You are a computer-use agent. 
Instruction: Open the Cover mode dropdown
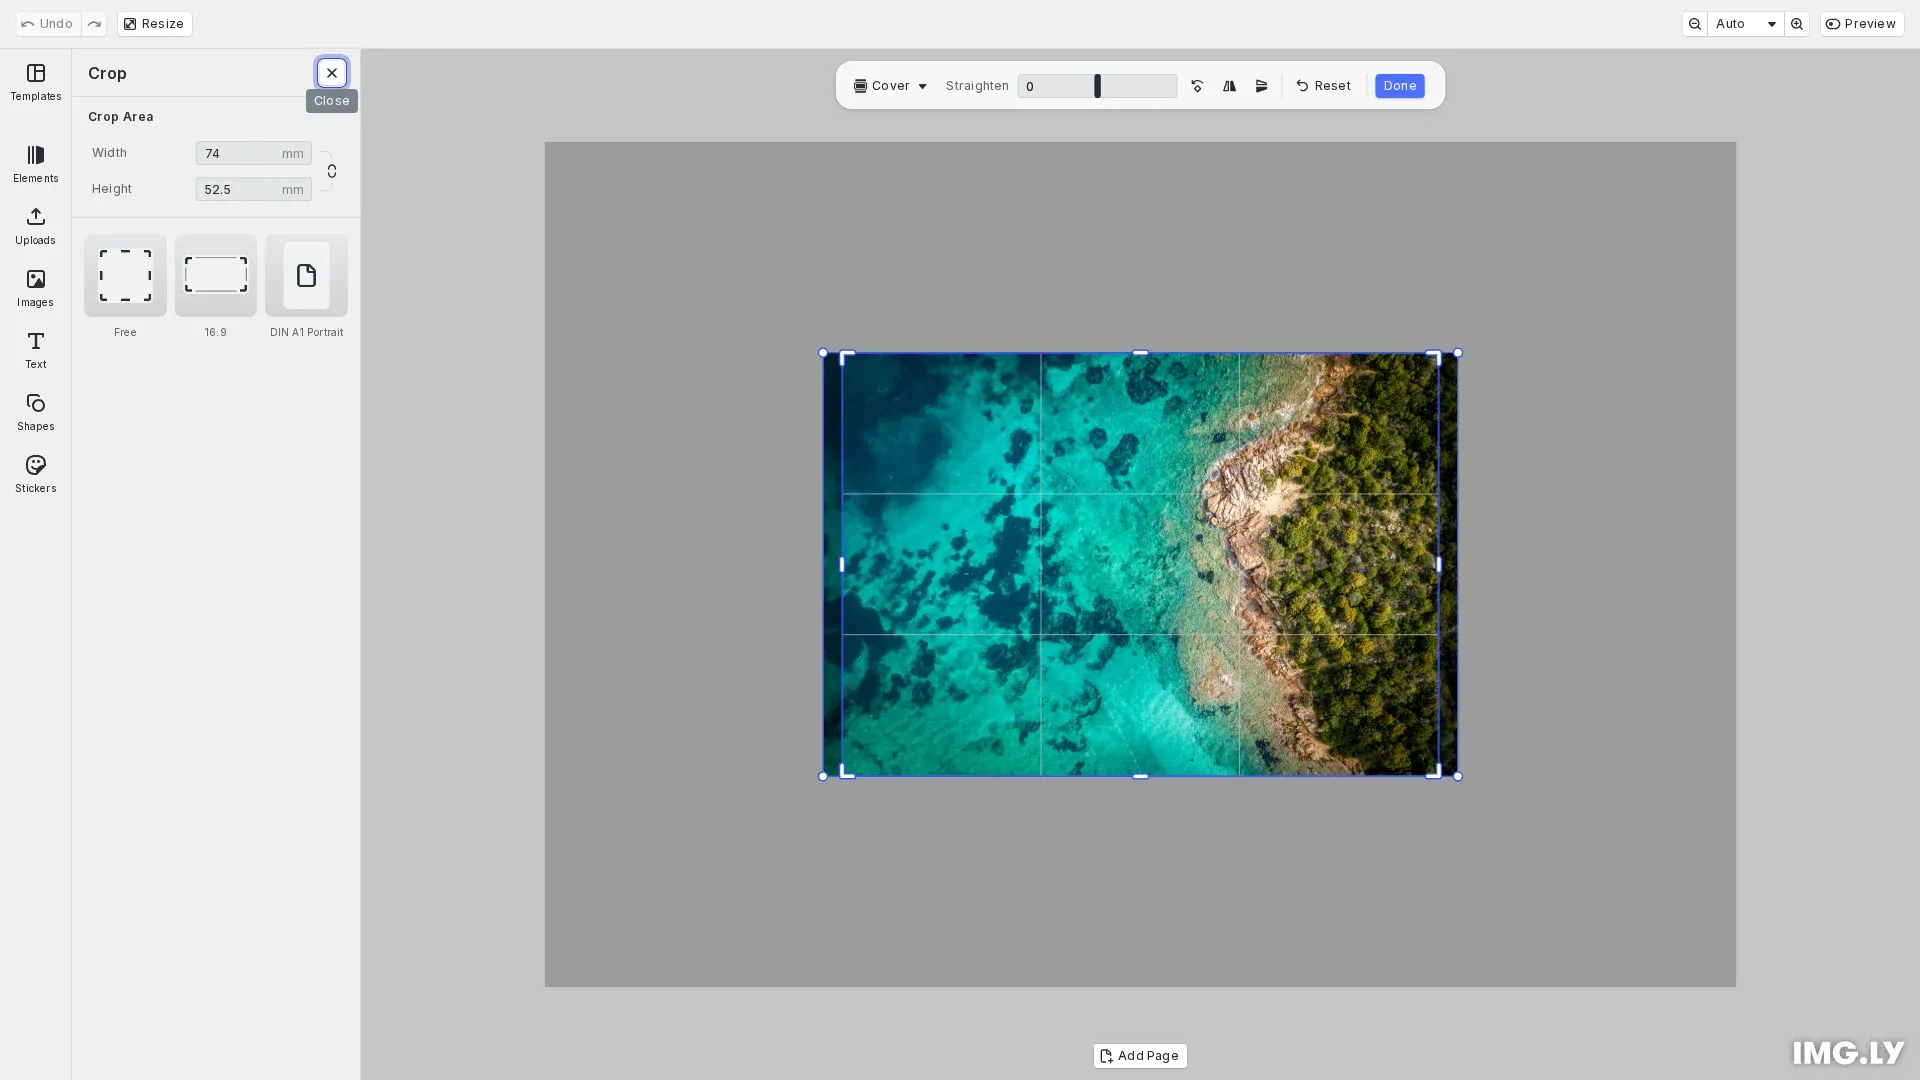889,86
